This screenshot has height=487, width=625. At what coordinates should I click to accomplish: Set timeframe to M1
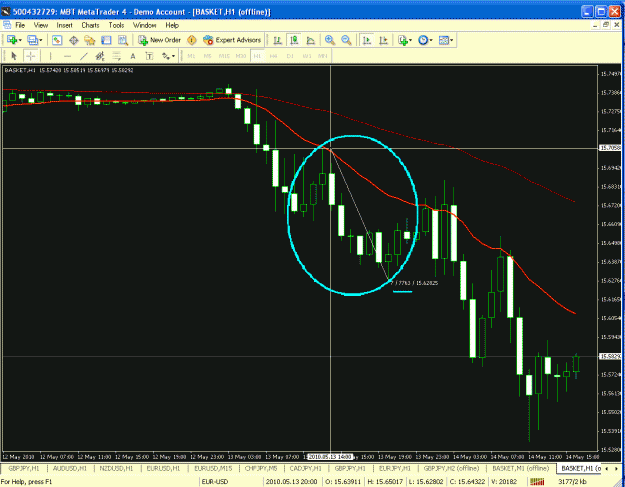(x=191, y=56)
